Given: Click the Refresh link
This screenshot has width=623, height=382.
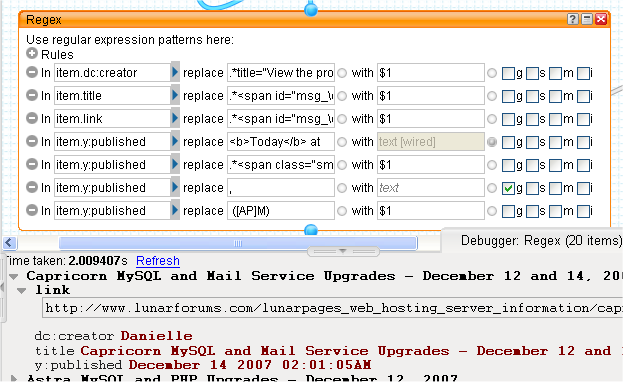Looking at the screenshot, I should pos(158,261).
